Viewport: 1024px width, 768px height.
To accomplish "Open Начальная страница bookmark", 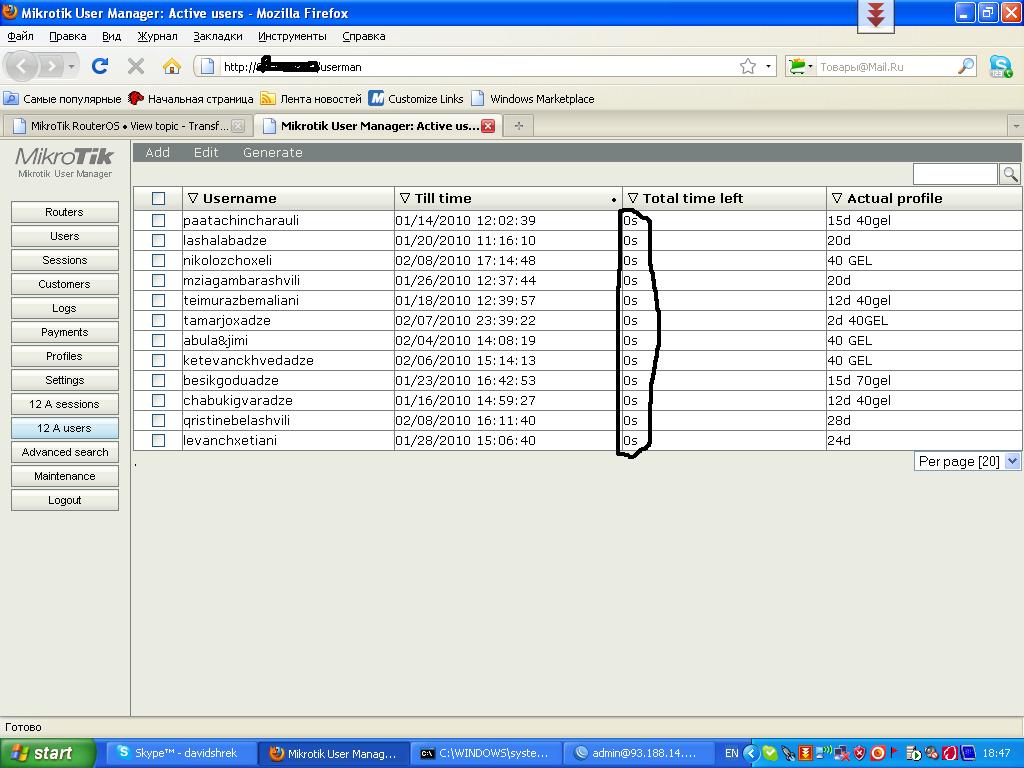I will 191,99.
